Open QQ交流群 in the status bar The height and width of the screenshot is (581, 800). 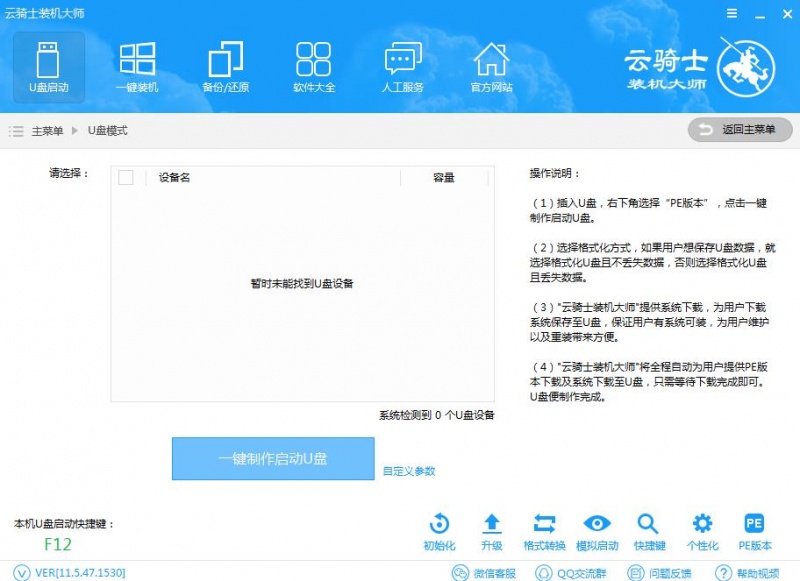[x=570, y=573]
